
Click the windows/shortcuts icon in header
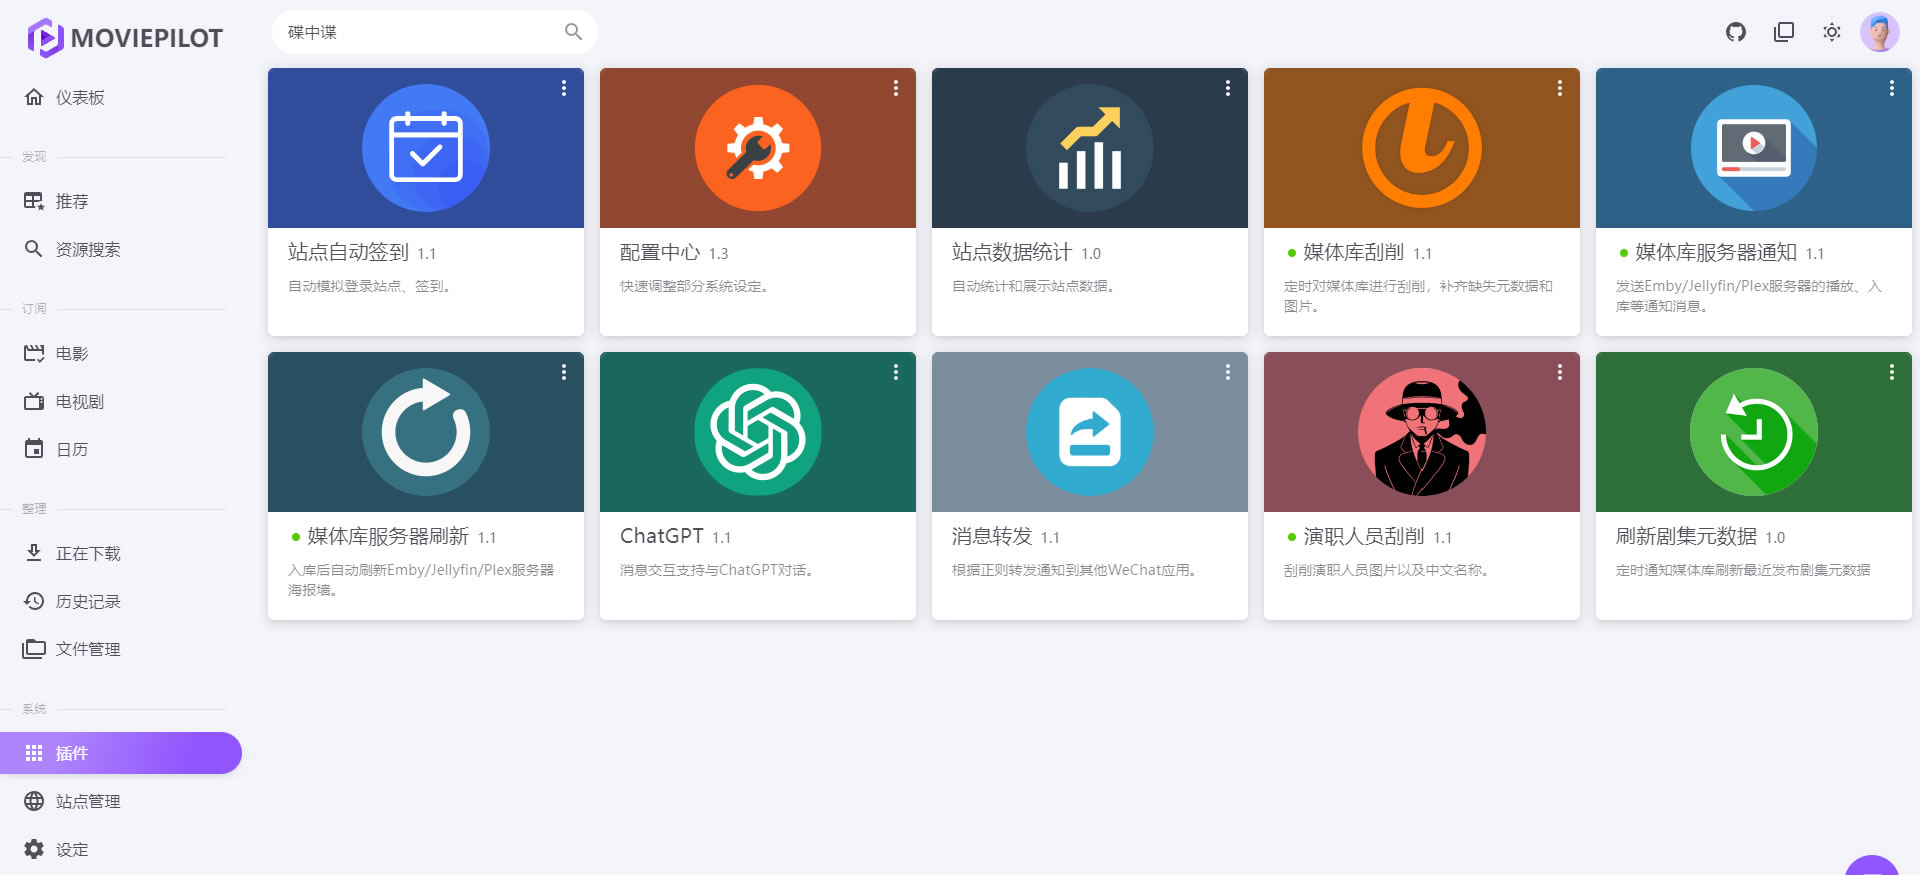point(1784,32)
